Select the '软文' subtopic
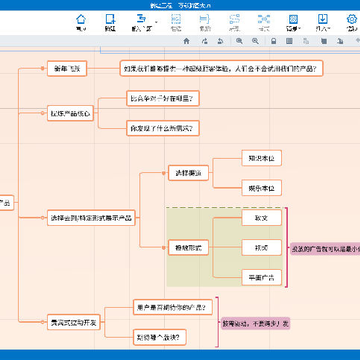This screenshot has width=360, height=360. [262, 218]
